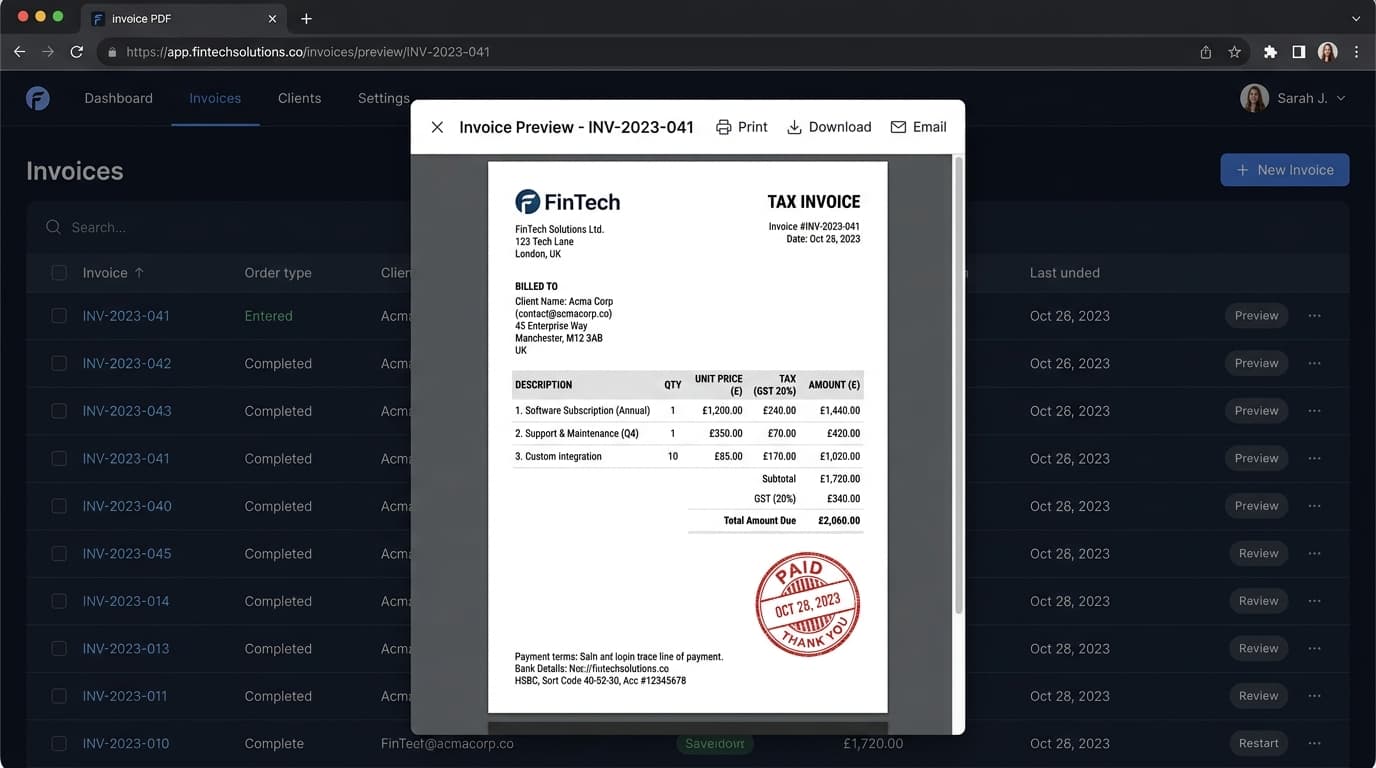Click the browser forward arrow
The width and height of the screenshot is (1376, 768).
[48, 51]
